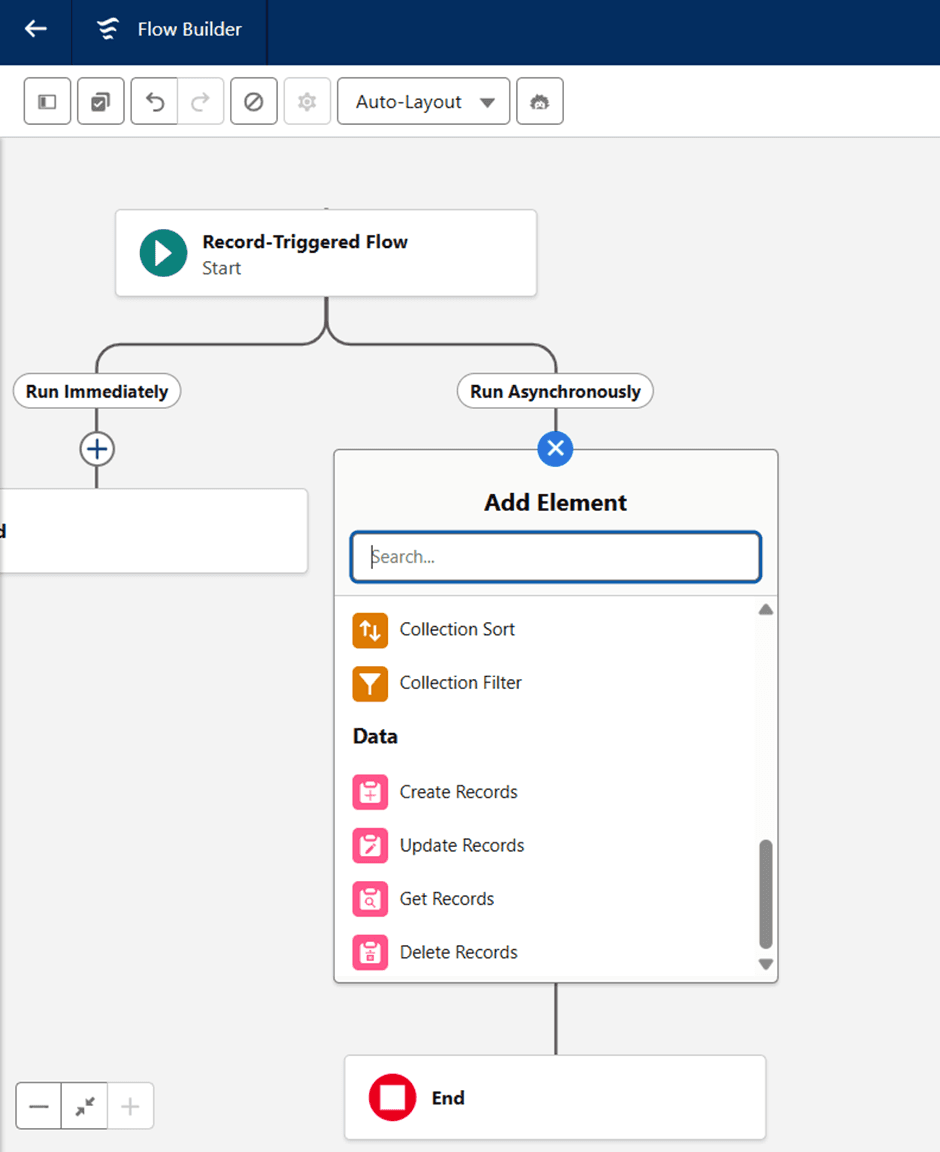This screenshot has height=1152, width=940.
Task: Click the Data section heading
Action: coord(376,736)
